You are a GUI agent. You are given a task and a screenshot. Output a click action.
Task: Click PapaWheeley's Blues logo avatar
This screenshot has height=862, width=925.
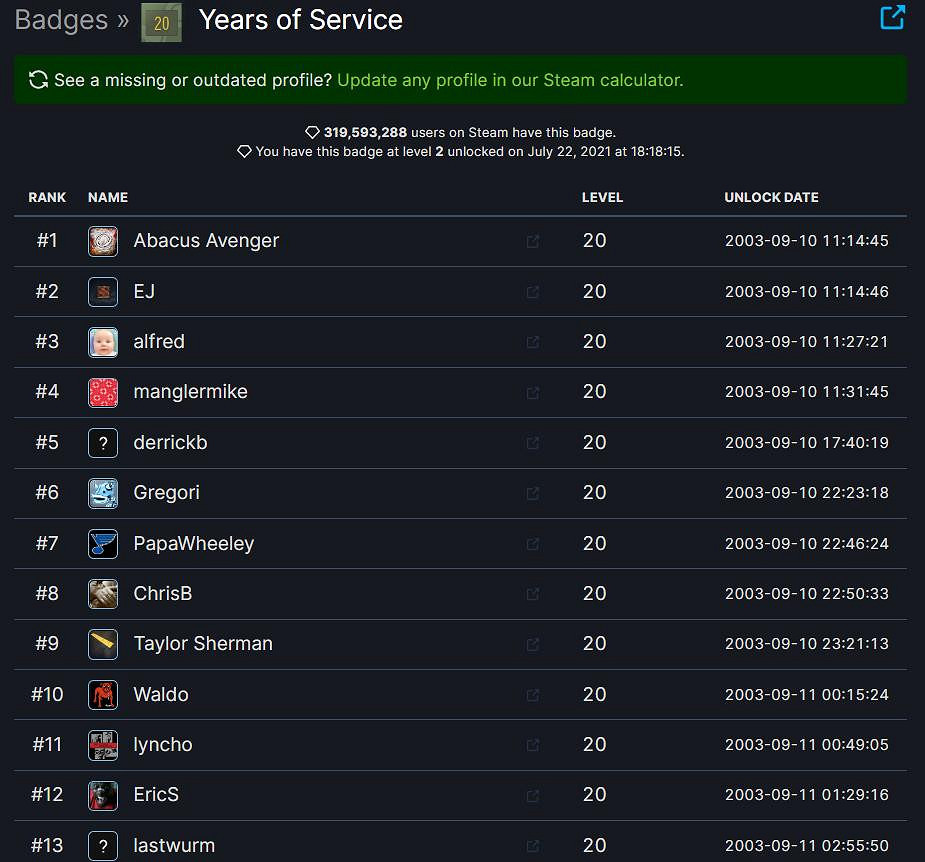[102, 543]
